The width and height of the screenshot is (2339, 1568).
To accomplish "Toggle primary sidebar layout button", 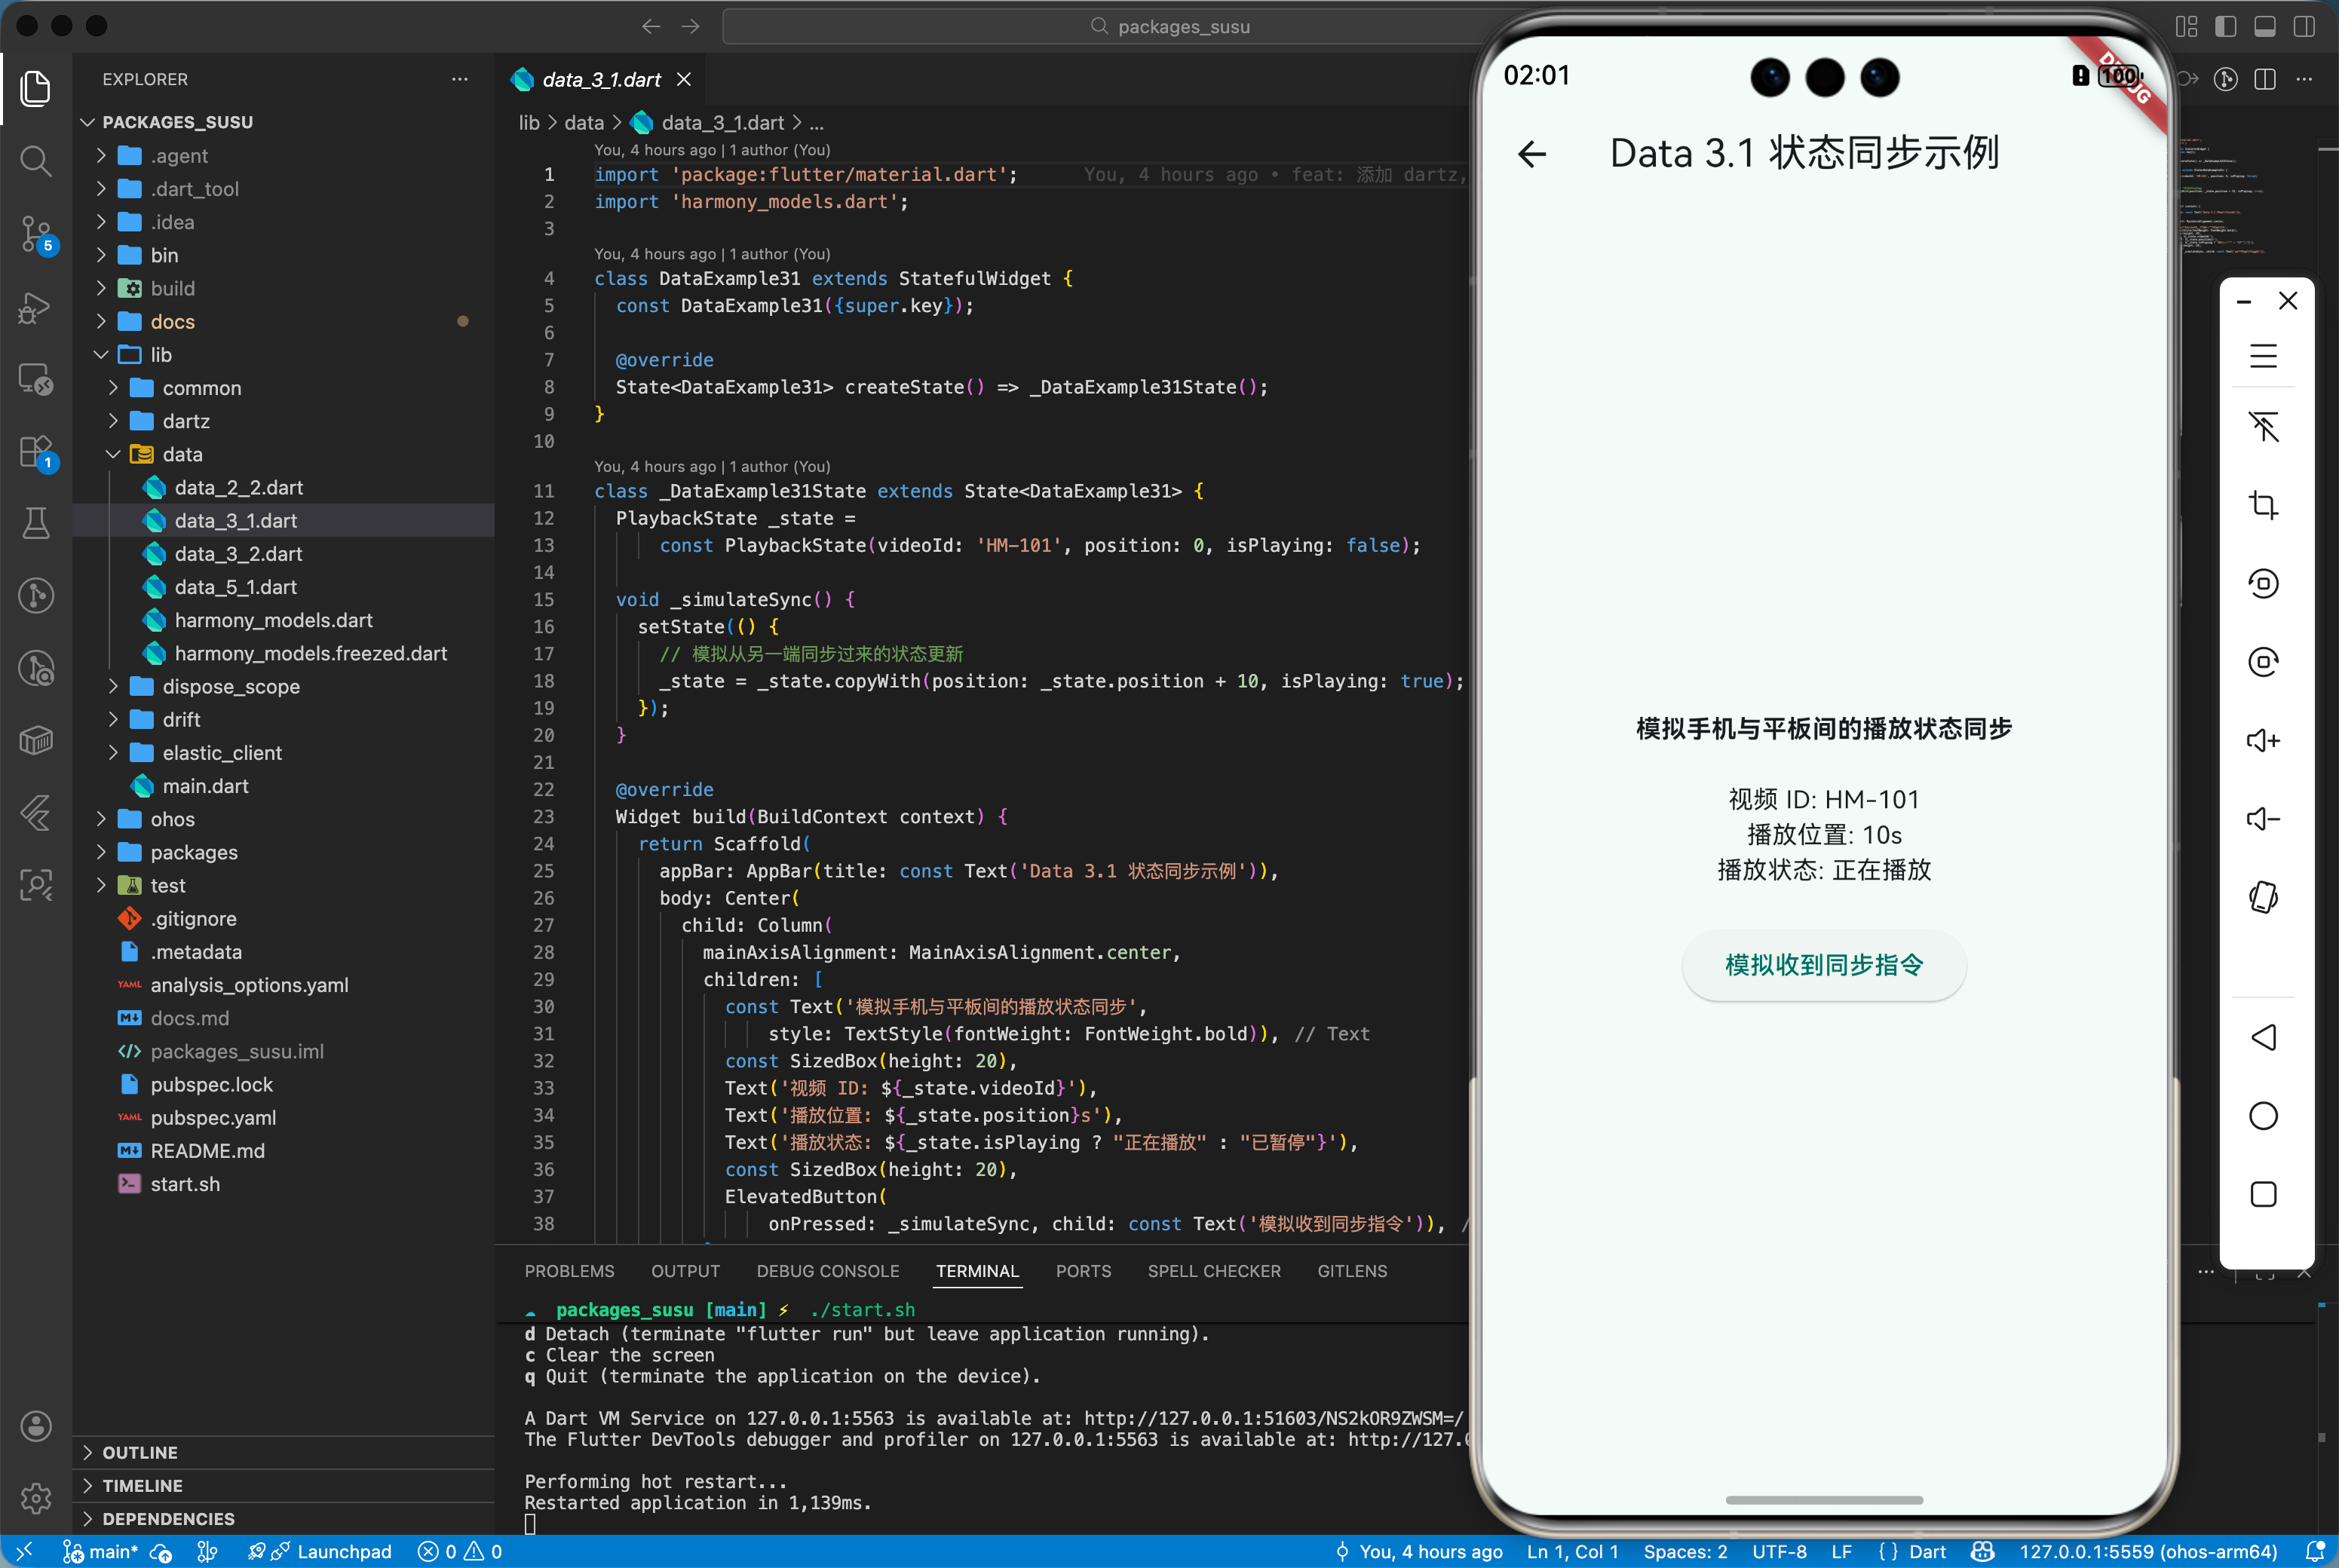I will point(2226,27).
